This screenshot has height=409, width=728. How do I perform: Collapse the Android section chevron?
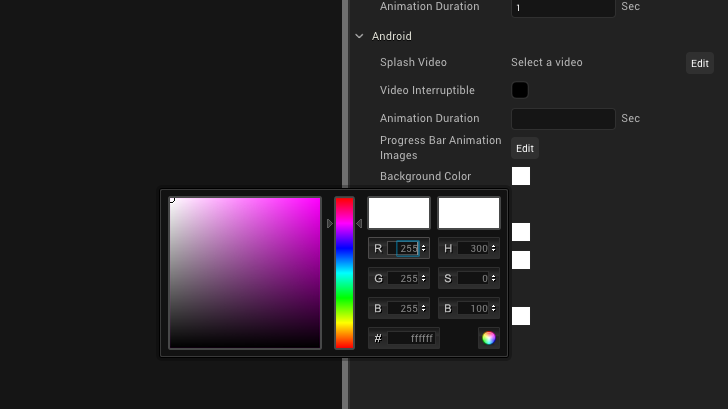359,36
